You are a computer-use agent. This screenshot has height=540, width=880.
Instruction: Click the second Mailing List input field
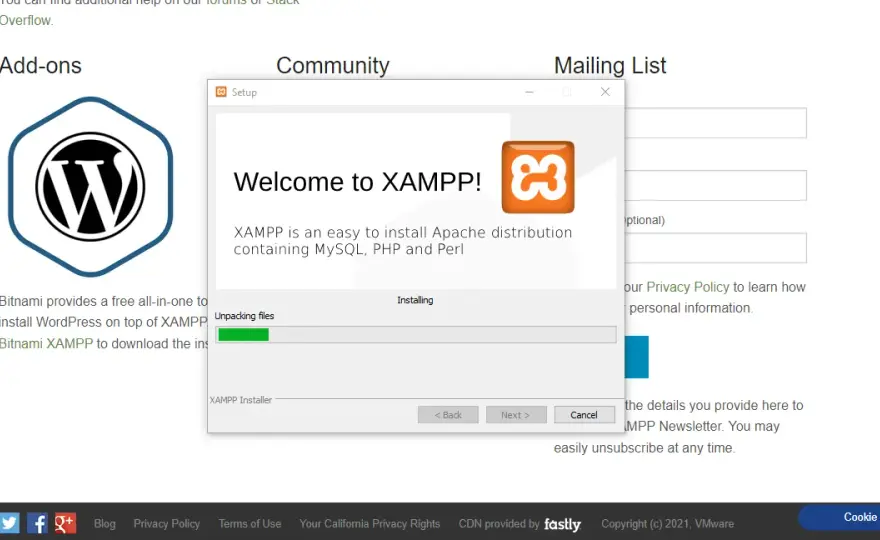pyautogui.click(x=716, y=185)
